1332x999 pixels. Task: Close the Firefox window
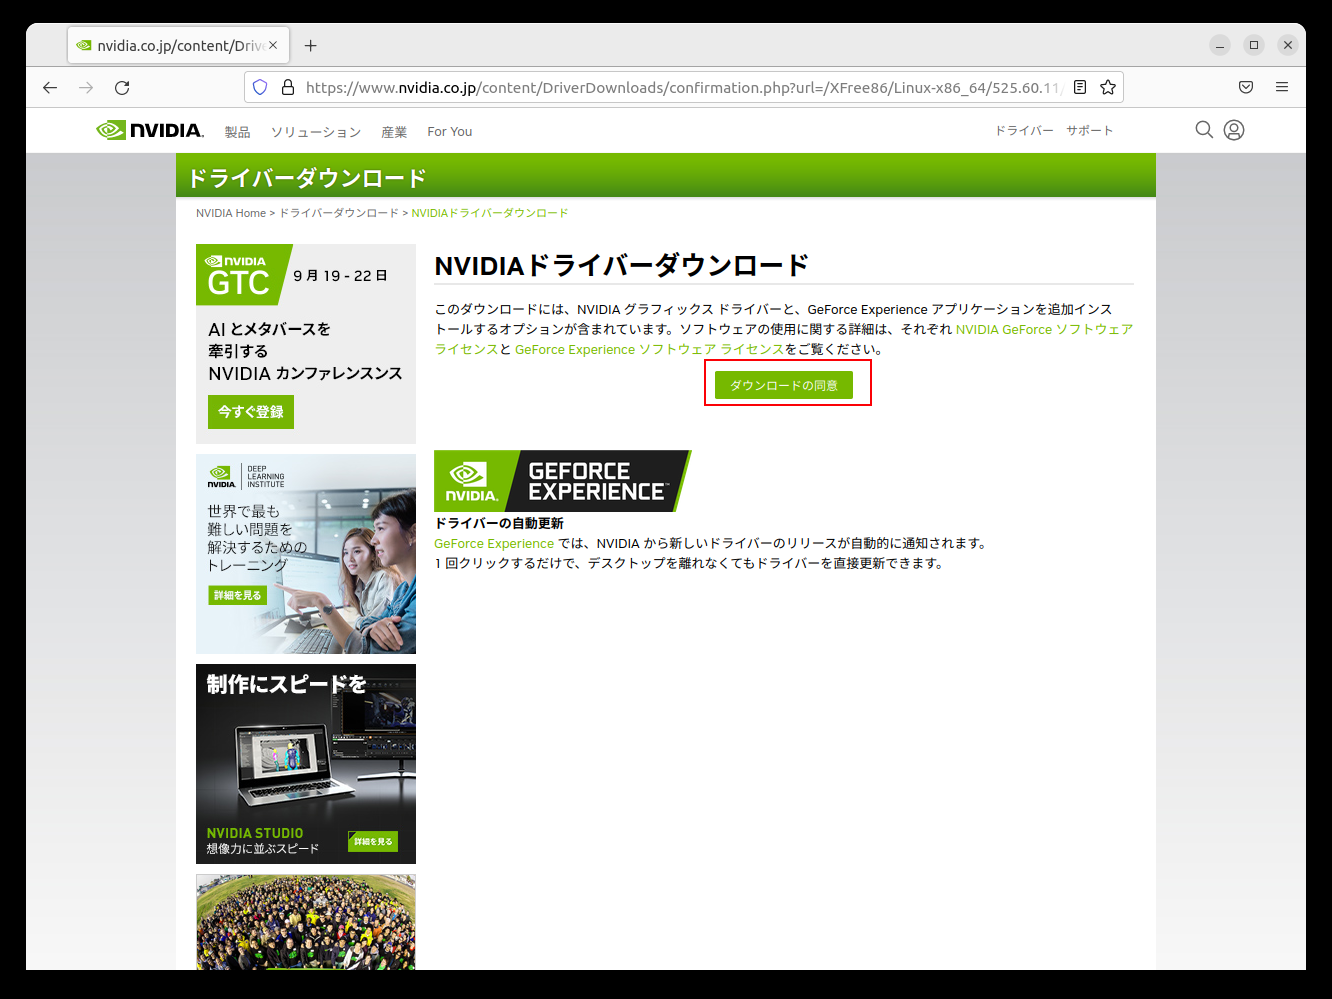(x=1288, y=45)
